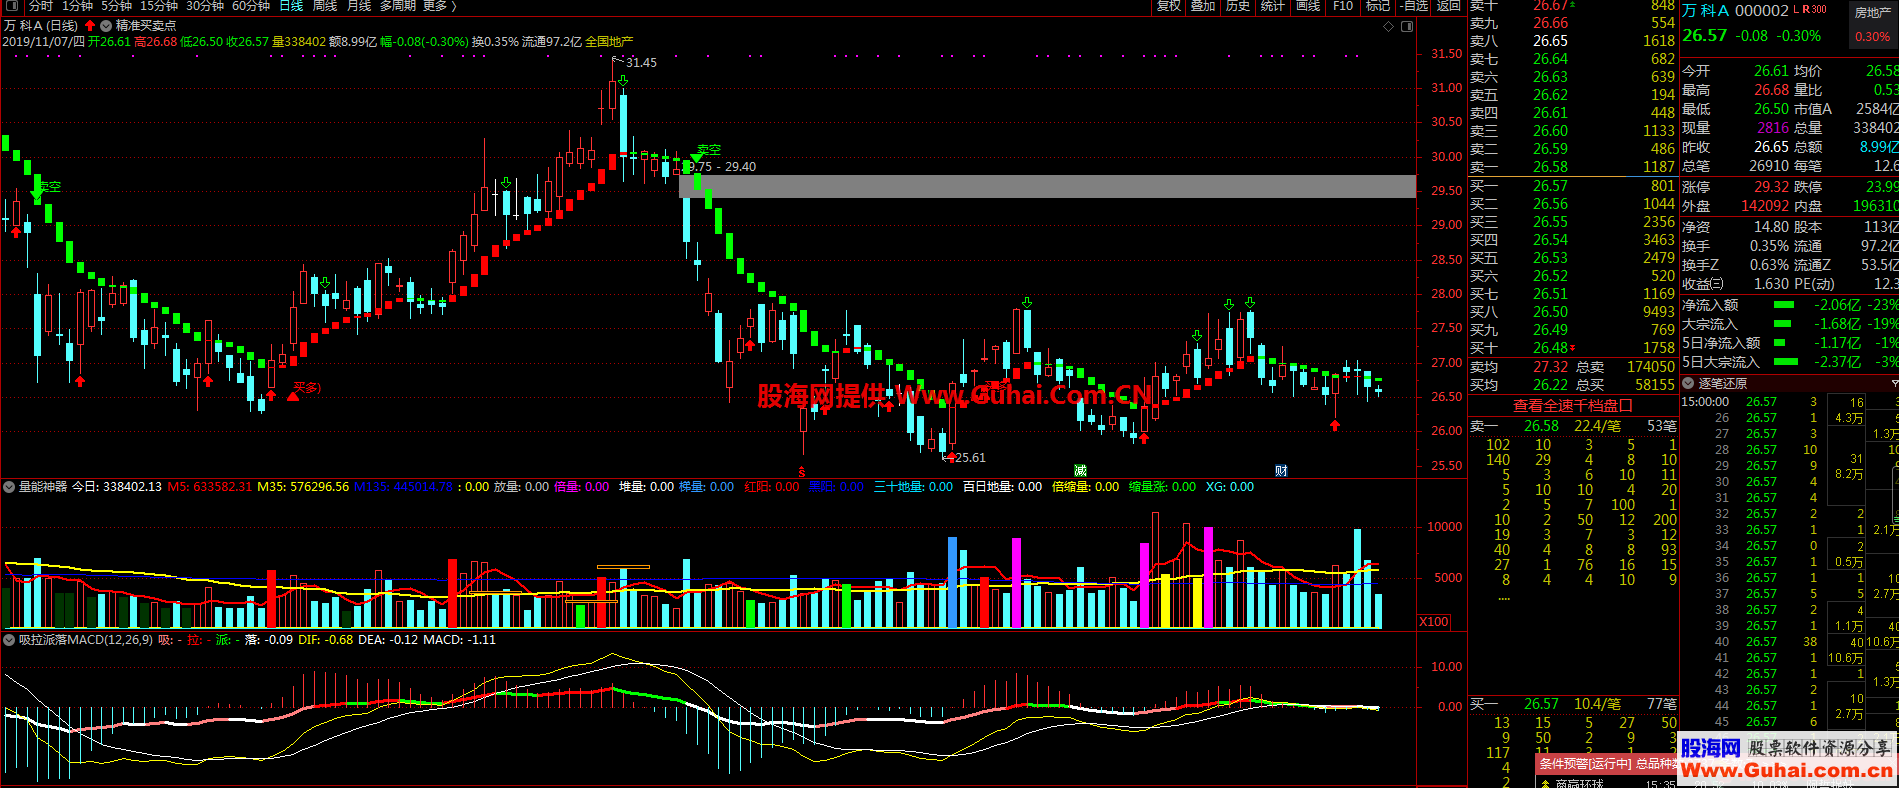Open the 多周期 multi-period view

click(398, 6)
